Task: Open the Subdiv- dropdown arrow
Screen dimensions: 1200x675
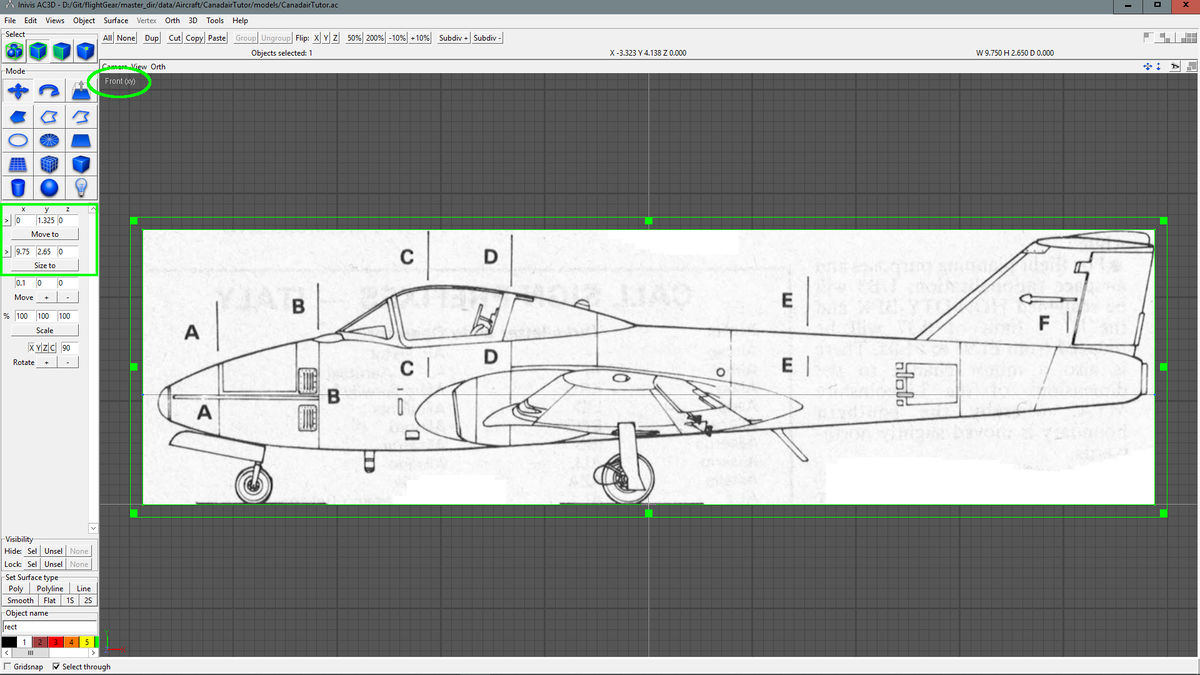Action: [501, 38]
